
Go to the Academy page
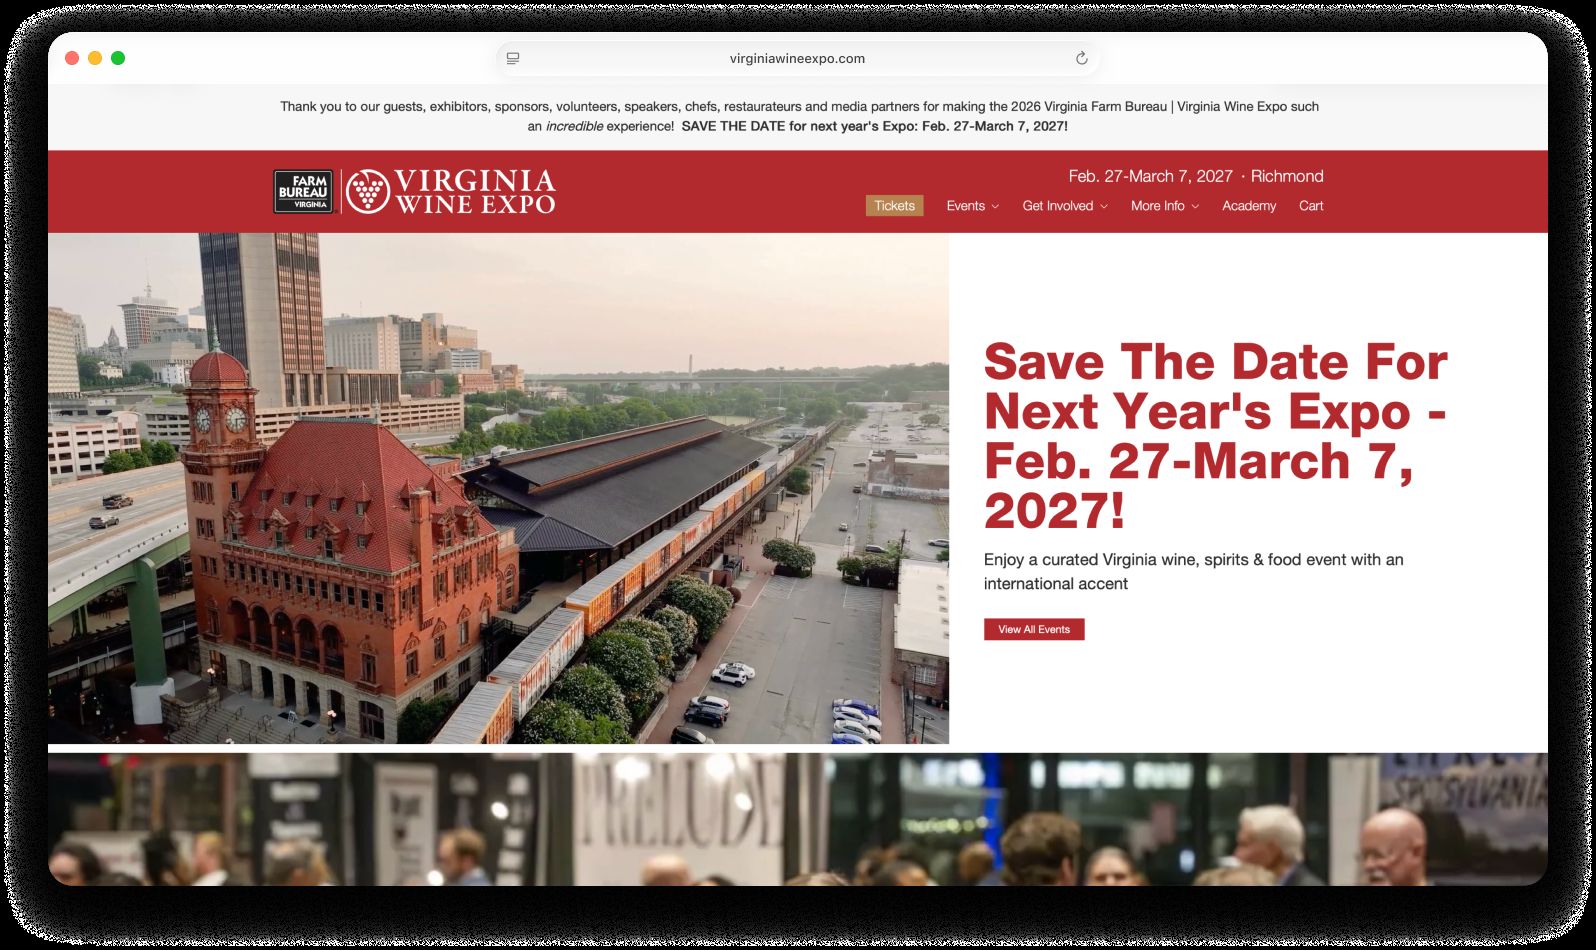tap(1248, 206)
